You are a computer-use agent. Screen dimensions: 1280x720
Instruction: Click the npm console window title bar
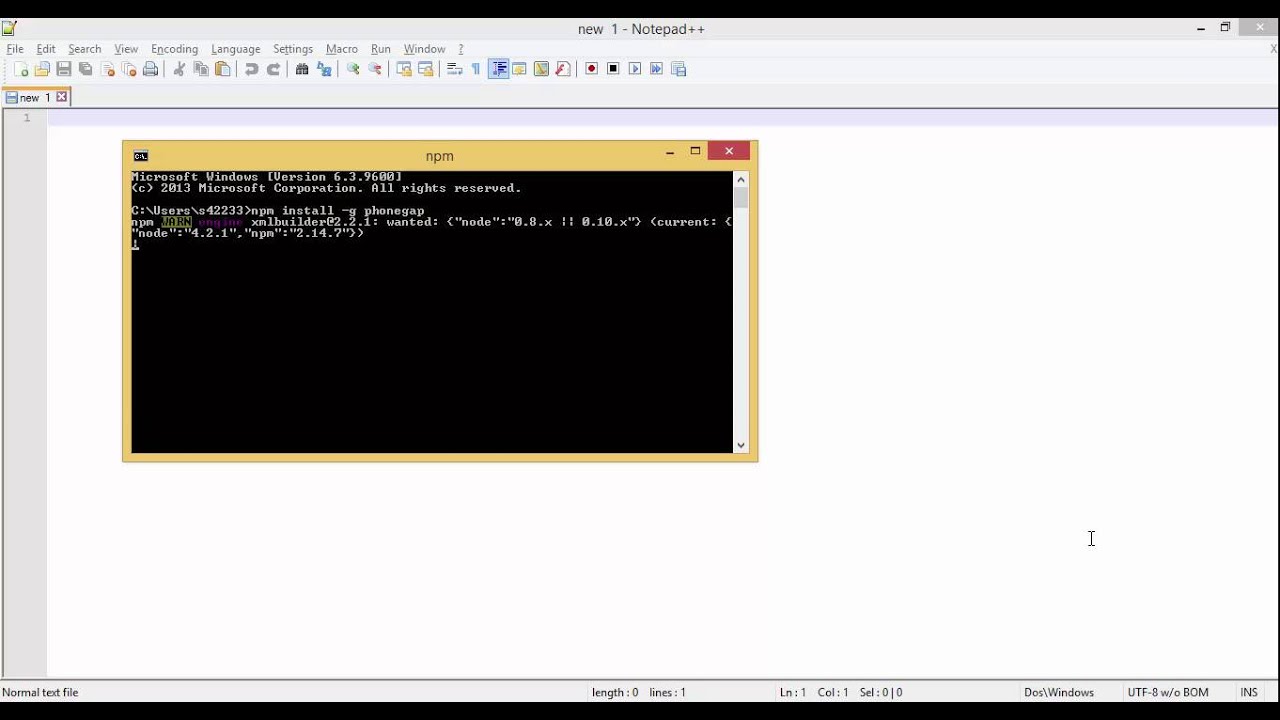point(440,156)
